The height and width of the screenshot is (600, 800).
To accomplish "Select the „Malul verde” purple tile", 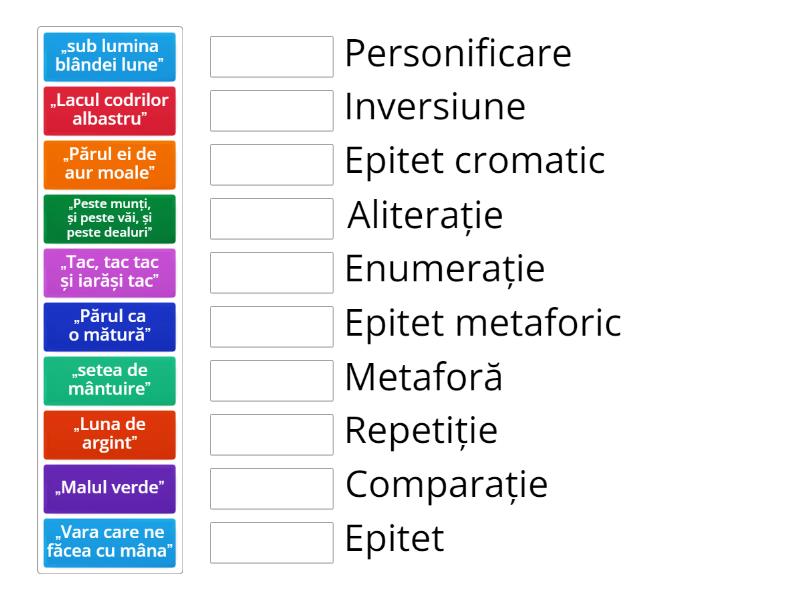I will click(x=110, y=489).
